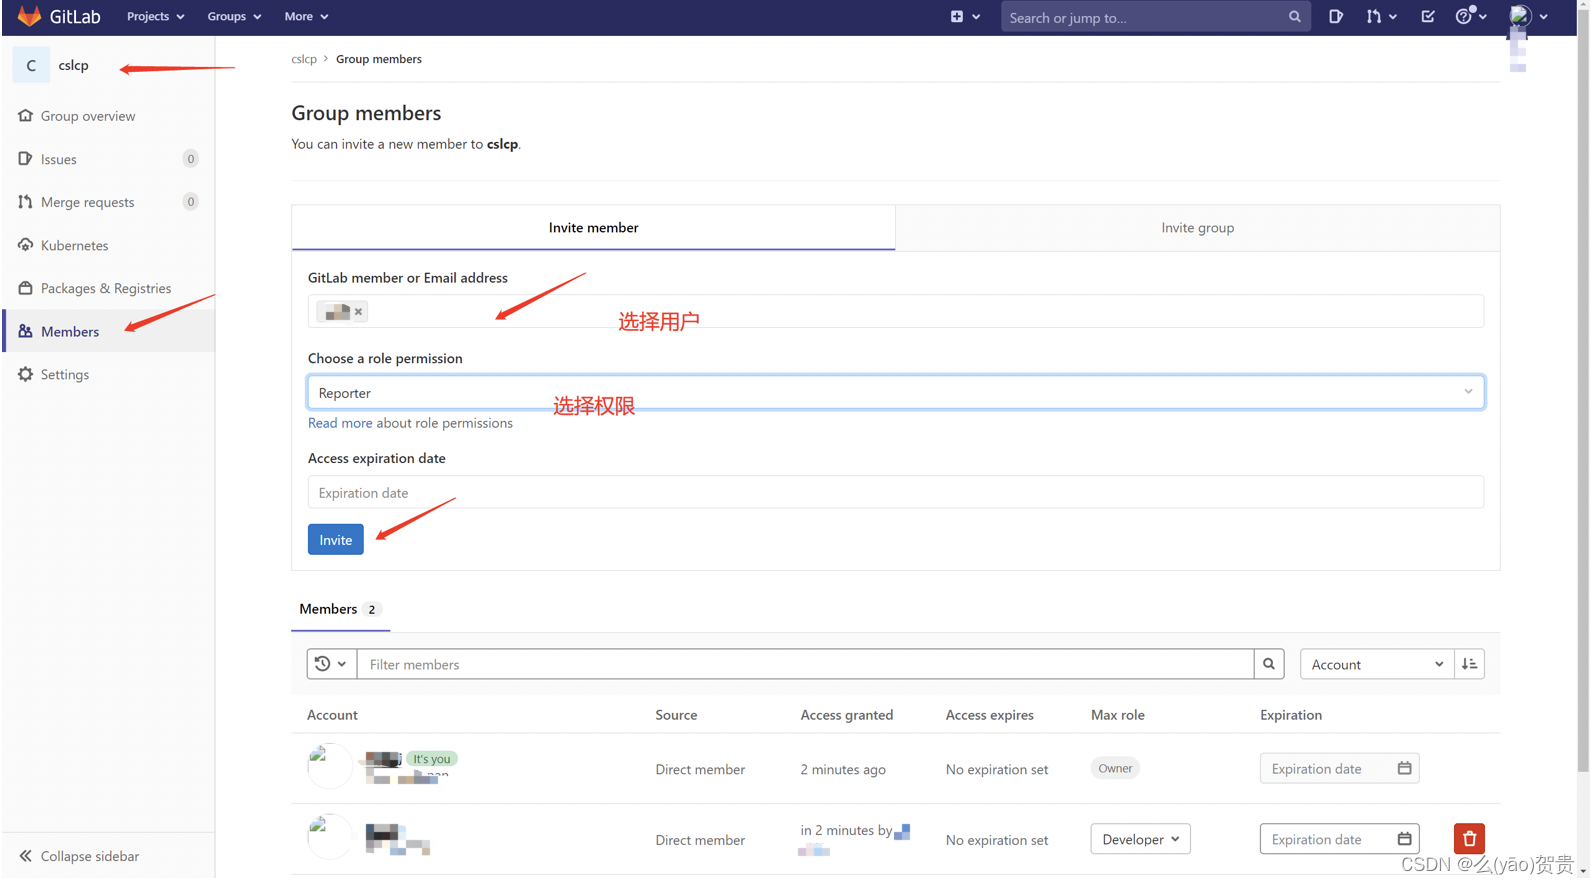This screenshot has width=1590, height=884.
Task: Open the recent searches history dropdown
Action: coord(331,664)
